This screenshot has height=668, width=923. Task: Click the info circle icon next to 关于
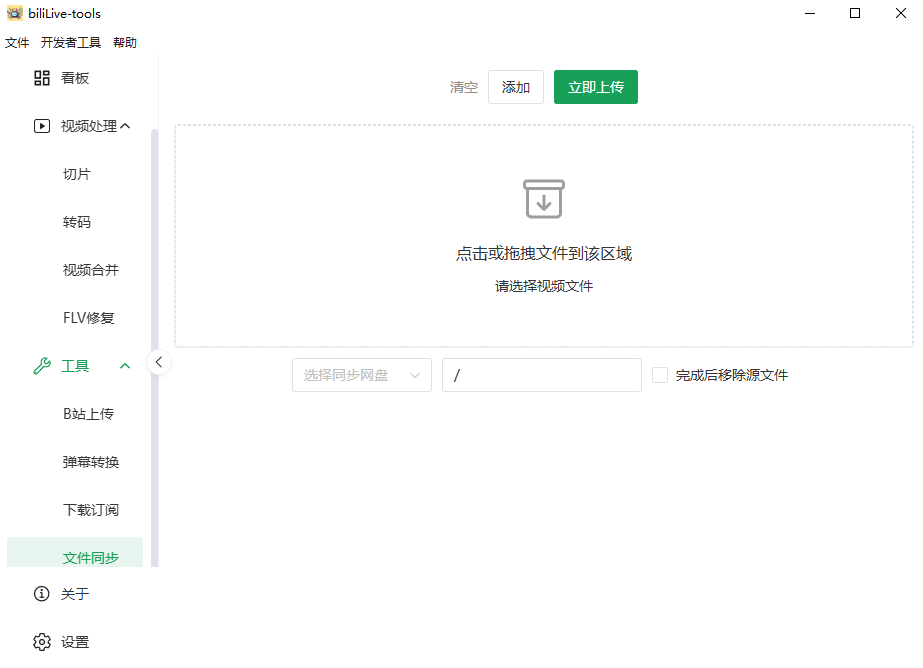(x=42, y=594)
